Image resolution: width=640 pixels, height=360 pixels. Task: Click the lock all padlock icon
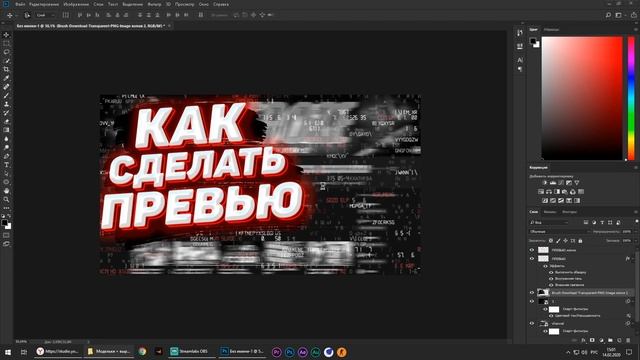pos(580,241)
